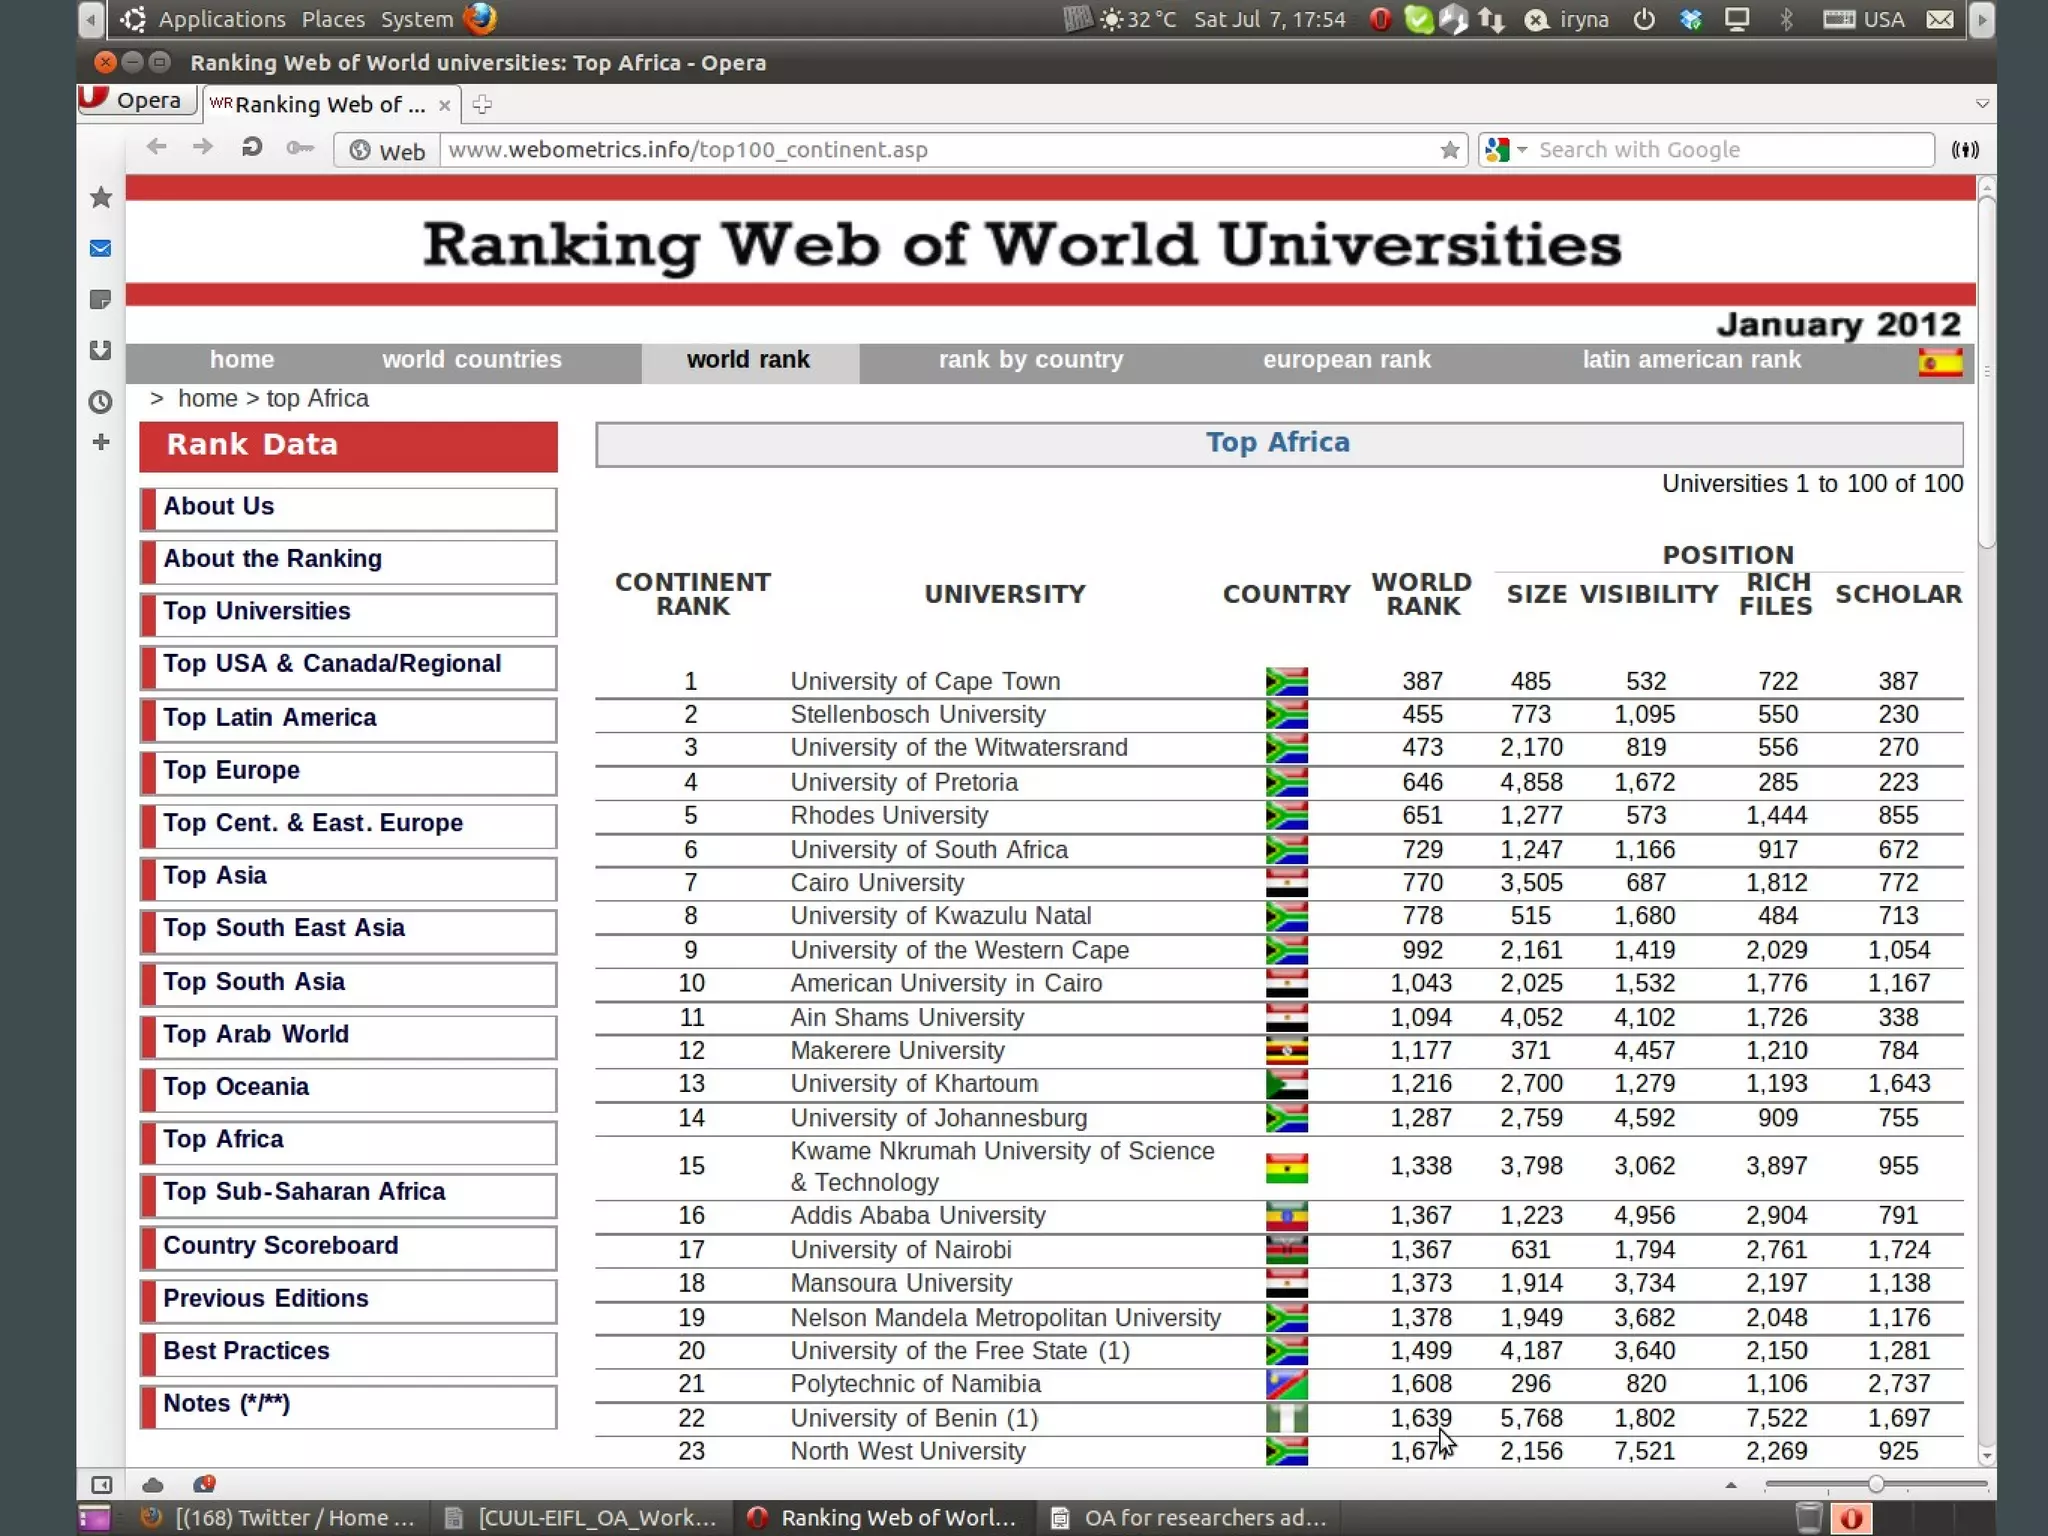This screenshot has height=1536, width=2048.
Task: Click the password wand key icon
Action: pyautogui.click(x=299, y=148)
